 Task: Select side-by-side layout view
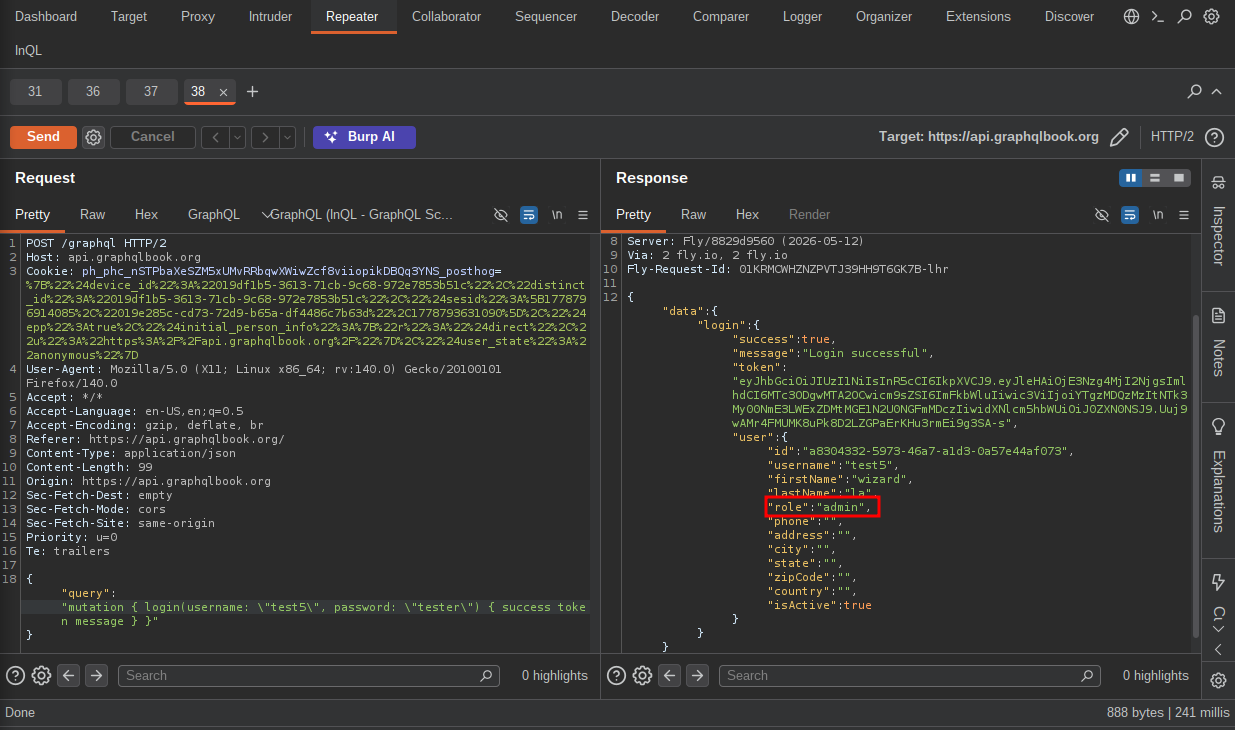[1131, 178]
